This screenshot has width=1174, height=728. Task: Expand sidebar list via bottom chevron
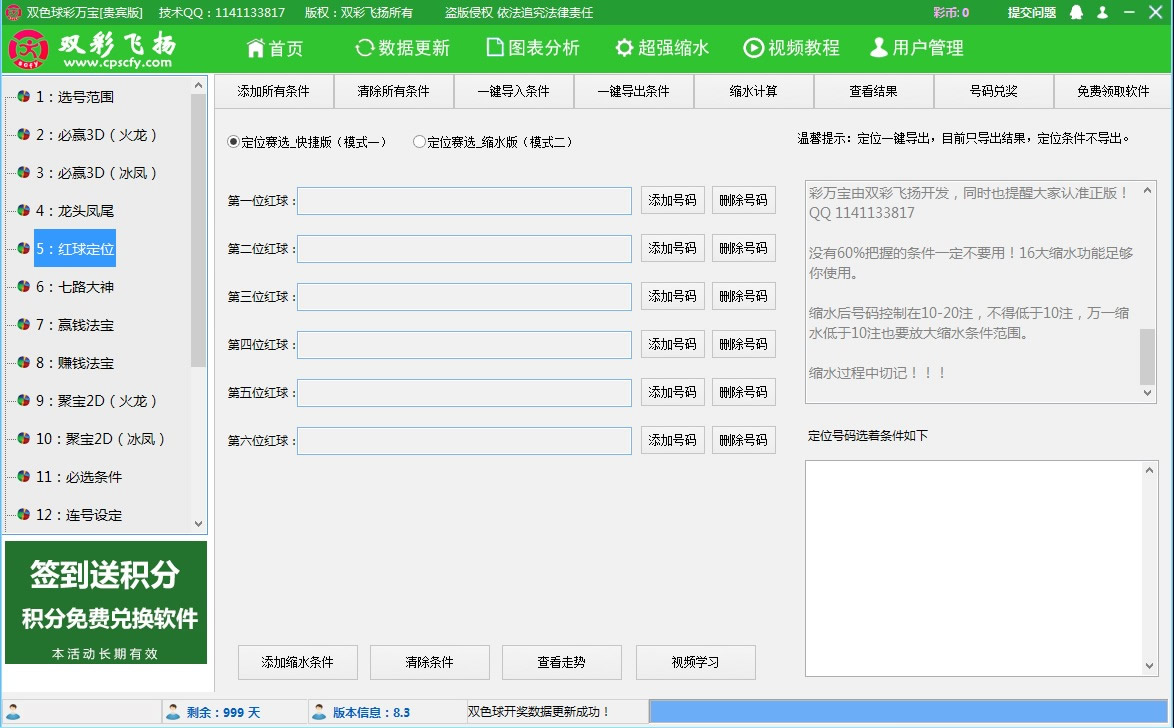point(197,524)
